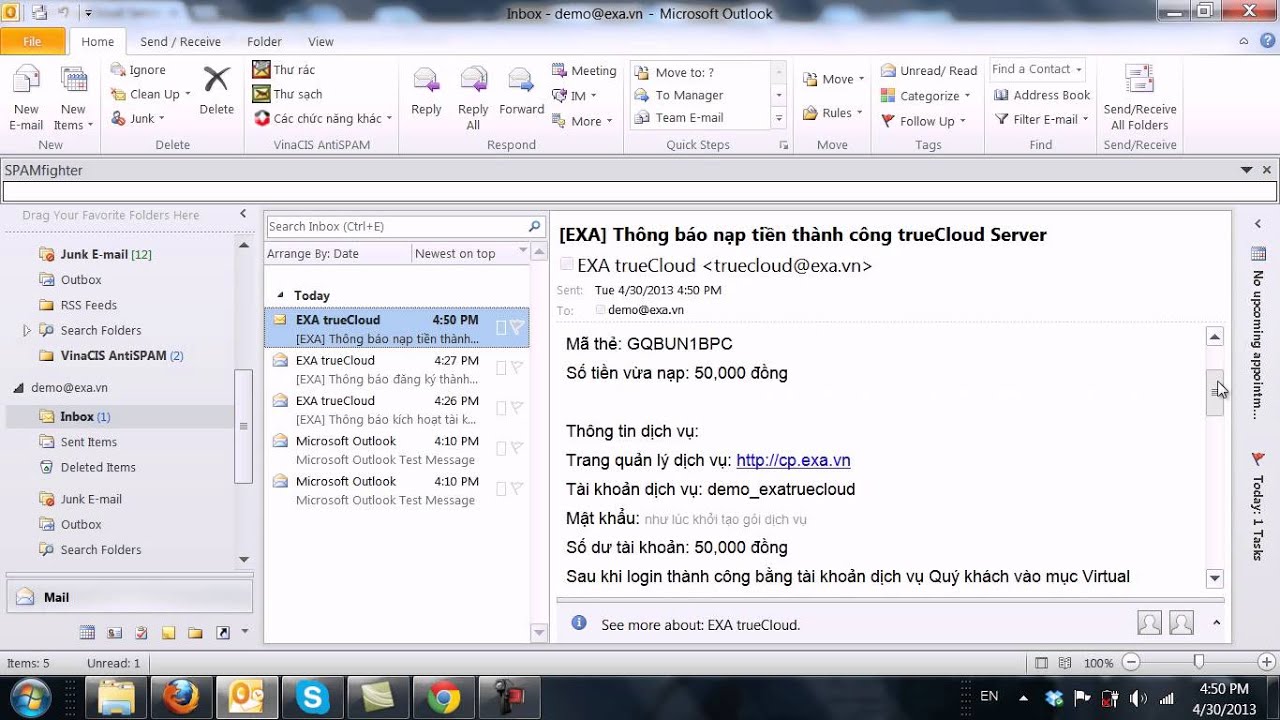
Task: Select the VinaCIS AntiSPAM (2) folder
Action: click(121, 355)
